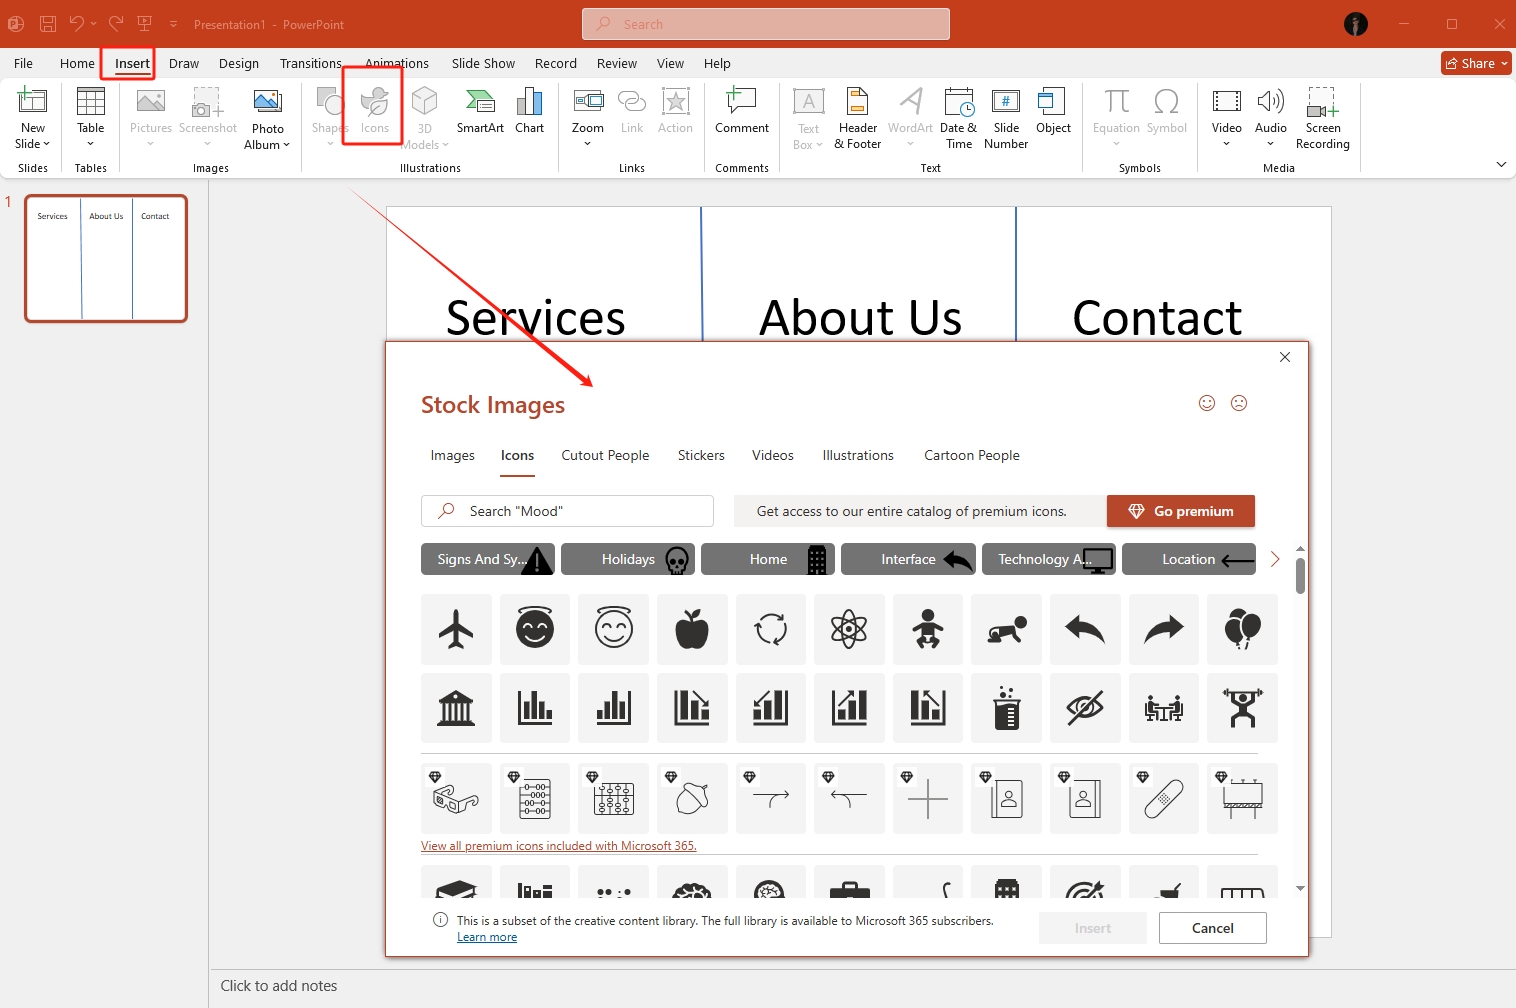Click Cancel in Stock Images dialog
The image size is (1516, 1008).
pyautogui.click(x=1213, y=928)
